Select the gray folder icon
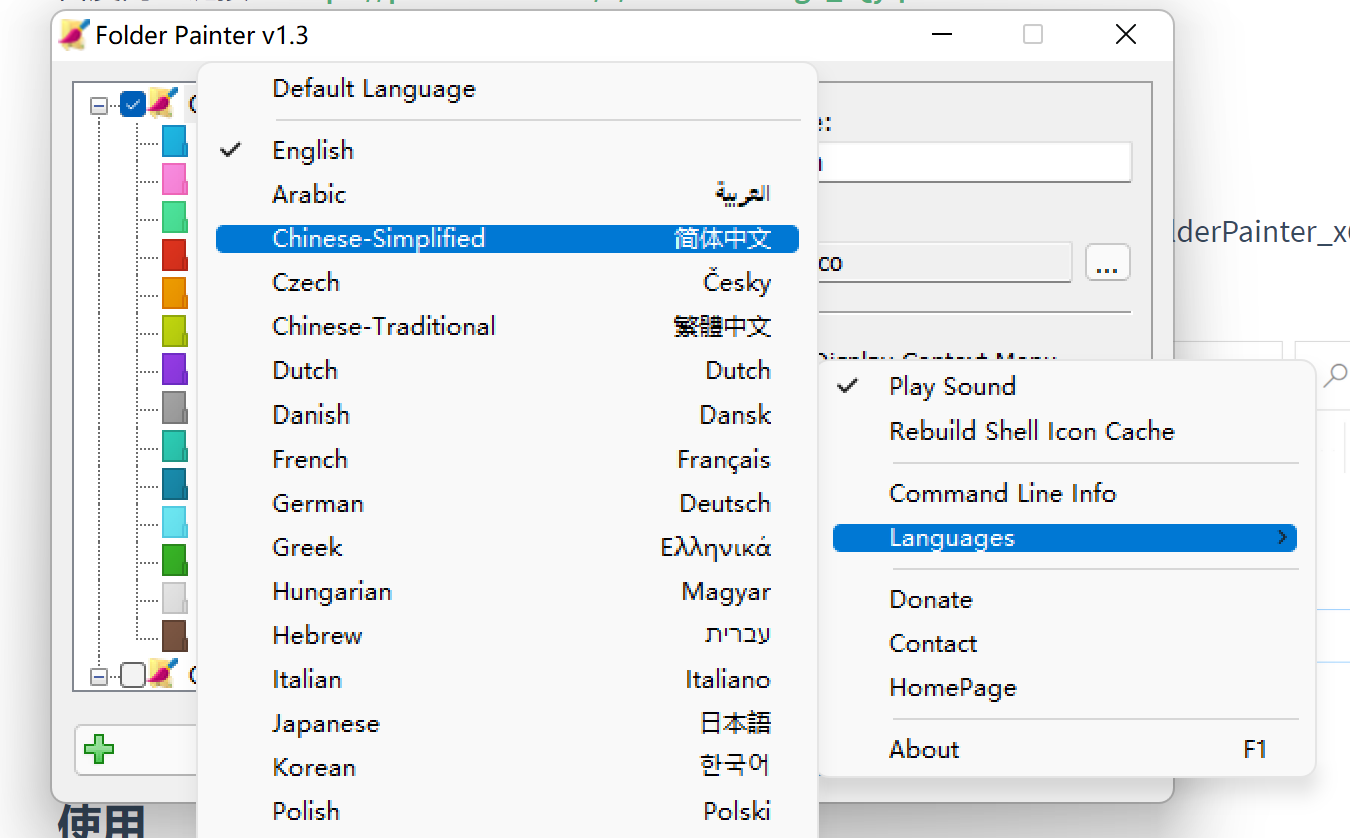1350x838 pixels. [x=174, y=407]
